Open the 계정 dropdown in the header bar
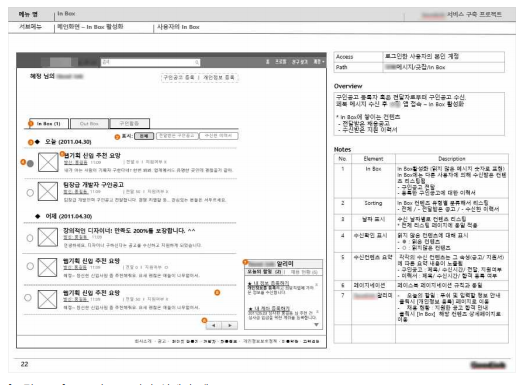This screenshot has width=521, height=385. pyautogui.click(x=319, y=62)
